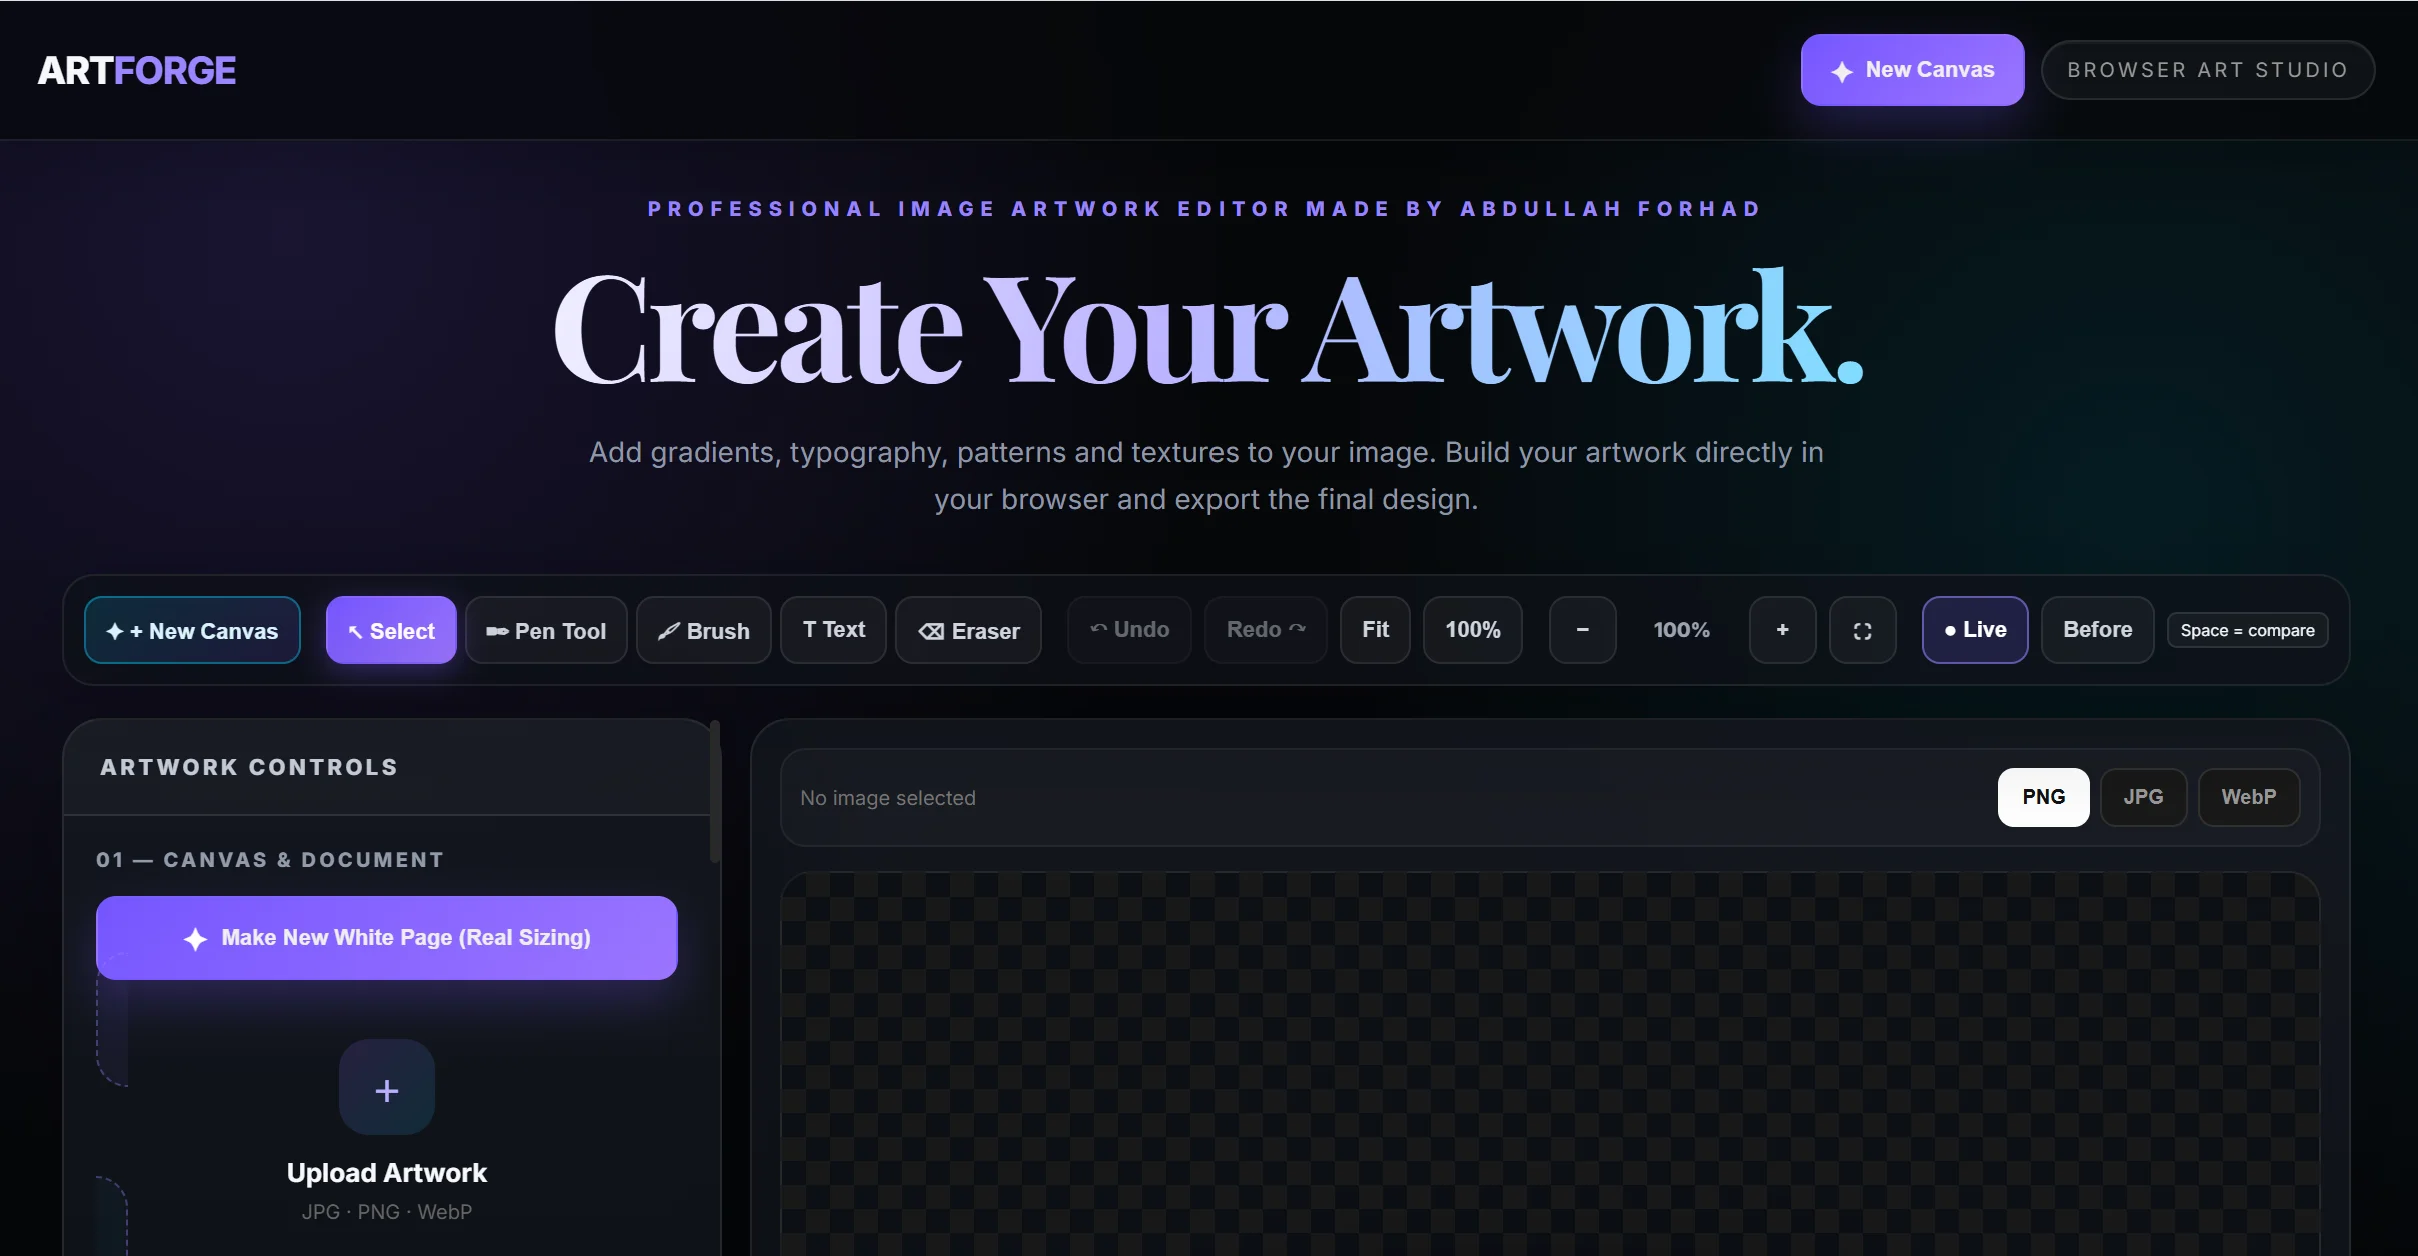Click the Upload Artwork label
Image resolution: width=2418 pixels, height=1256 pixels.
point(387,1173)
